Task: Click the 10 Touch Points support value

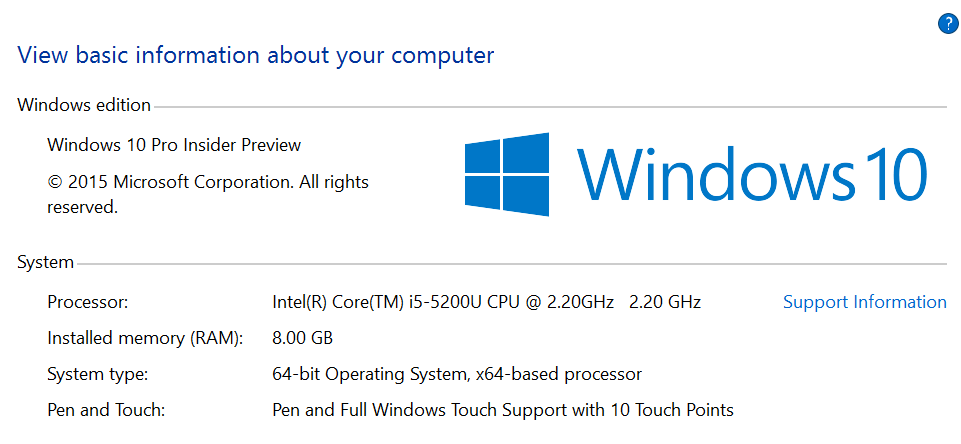Action: (503, 410)
